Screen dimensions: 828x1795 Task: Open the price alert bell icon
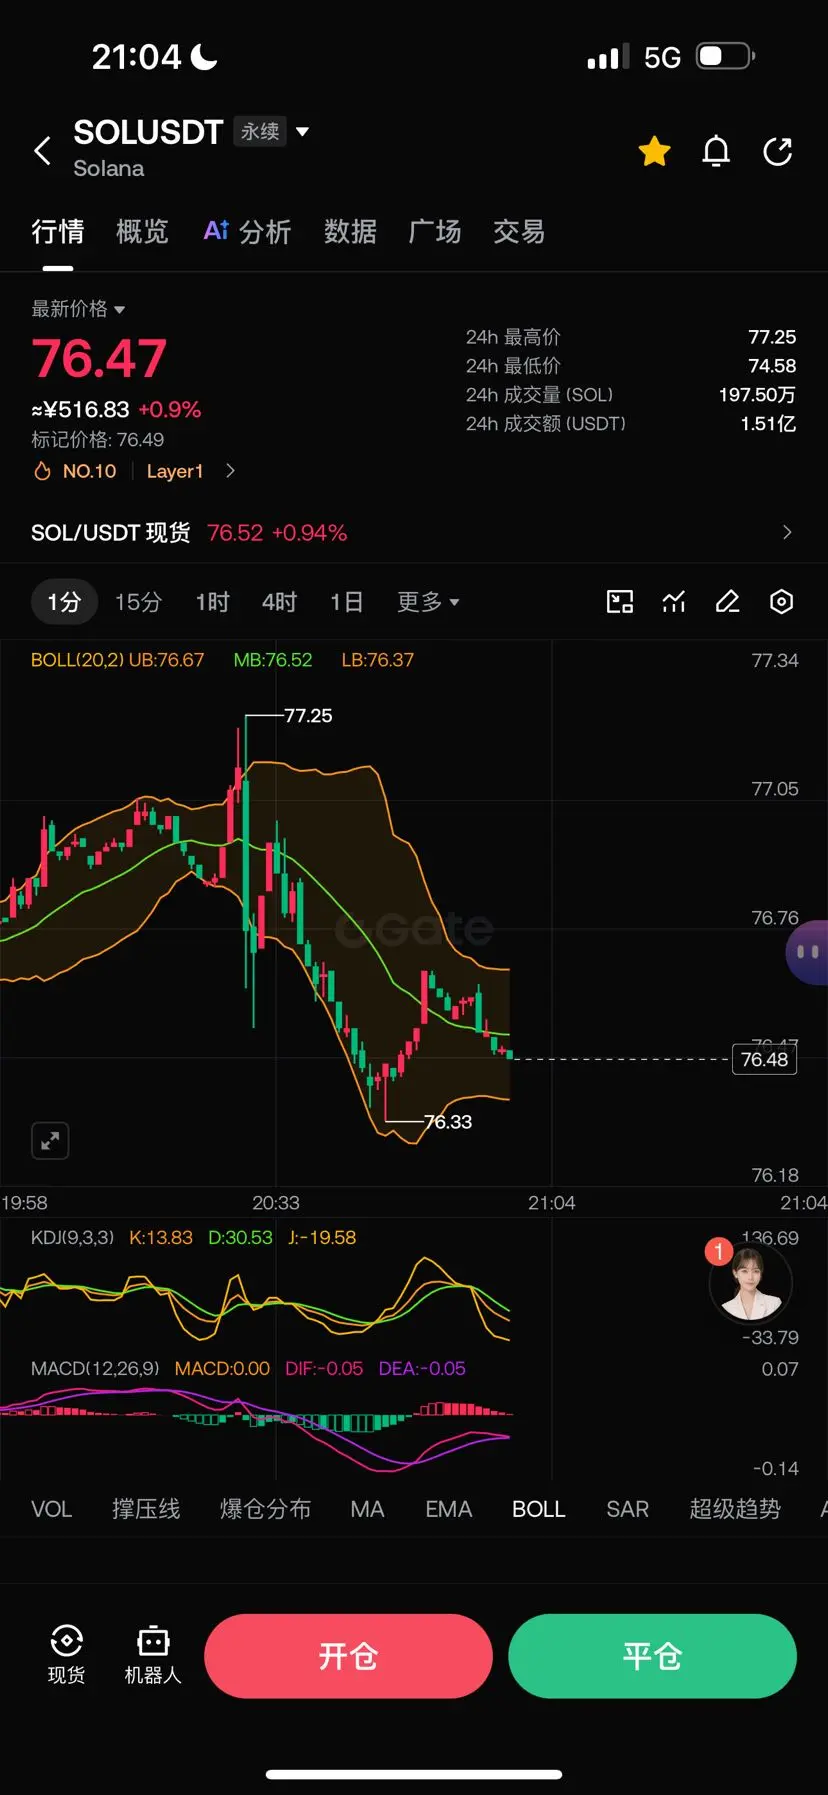click(716, 151)
